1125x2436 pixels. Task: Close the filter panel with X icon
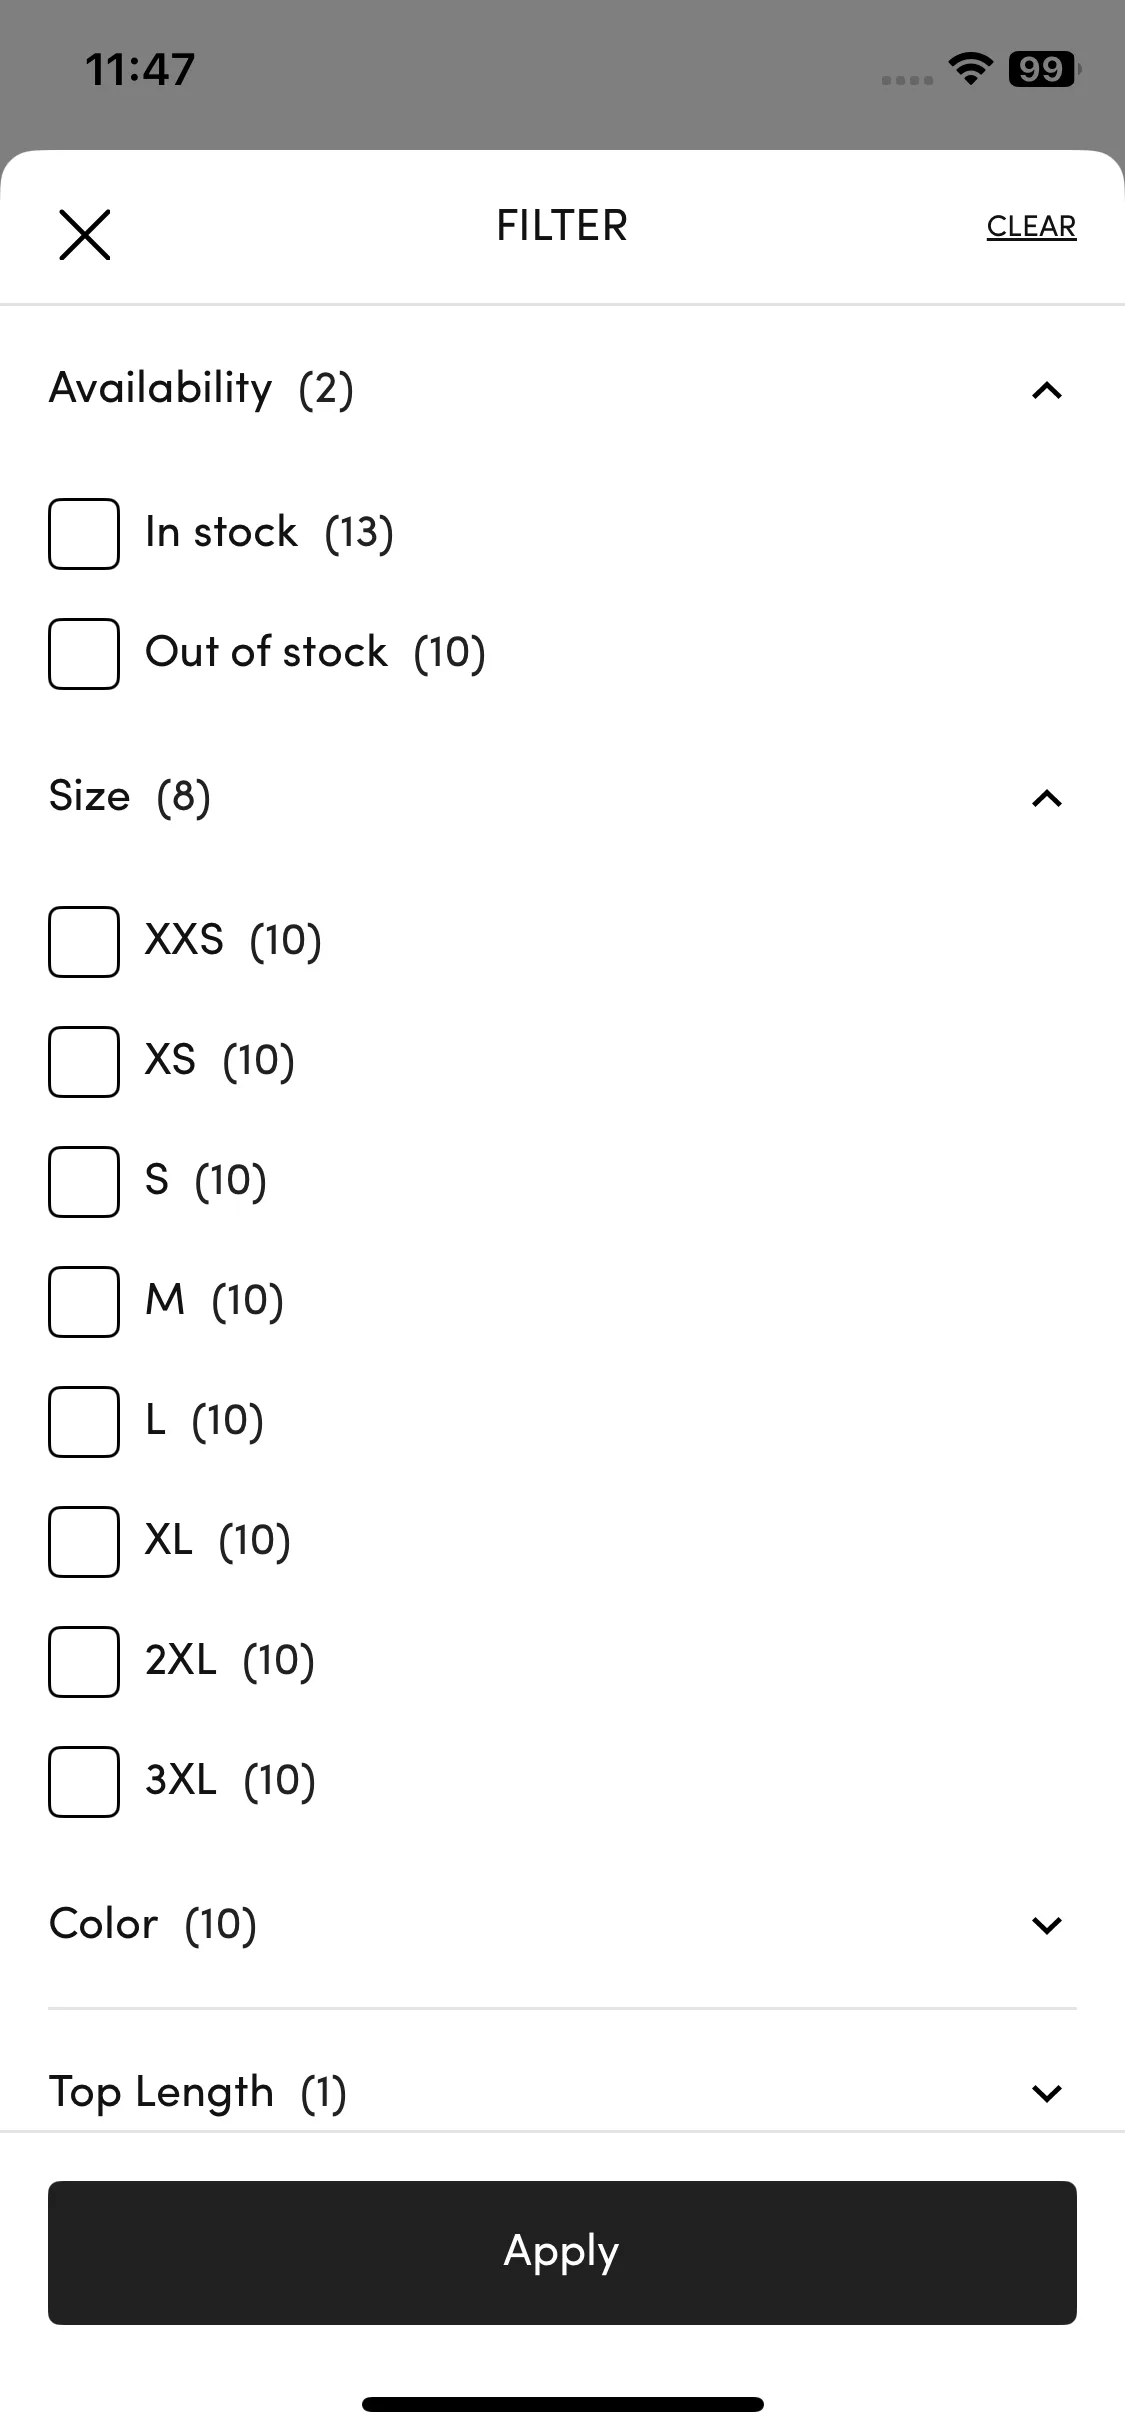85,235
